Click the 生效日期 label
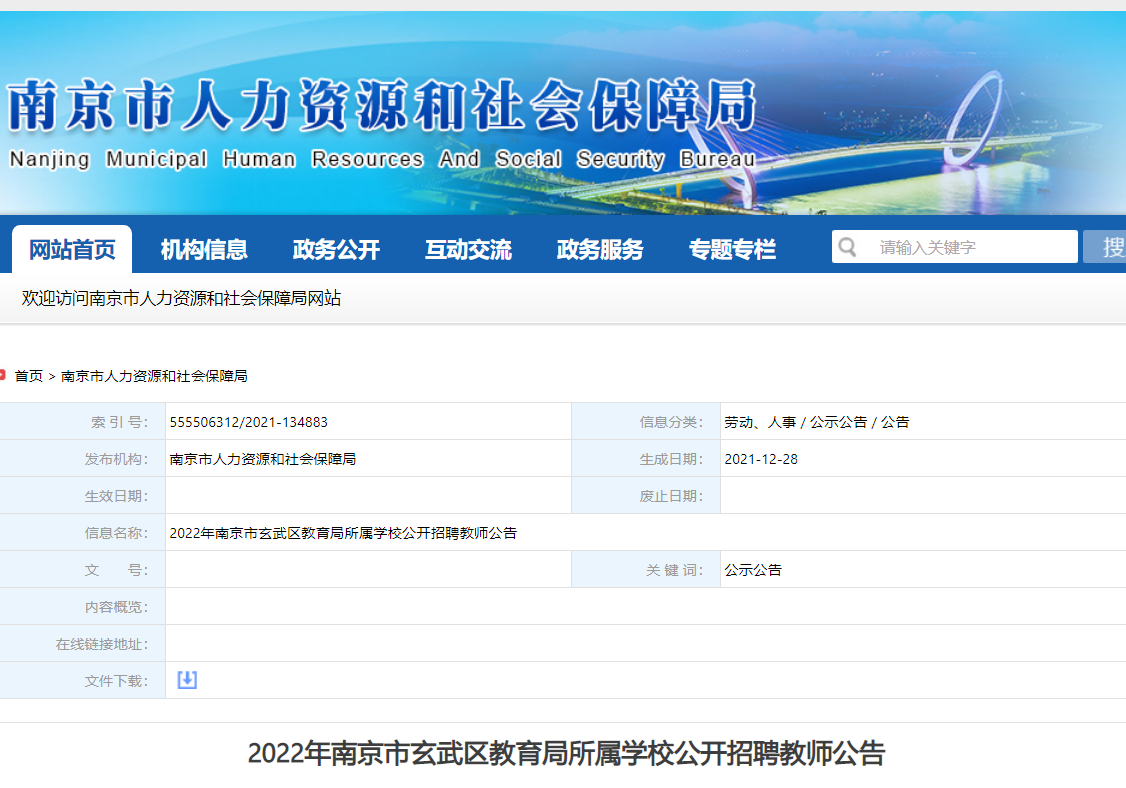 pos(116,496)
